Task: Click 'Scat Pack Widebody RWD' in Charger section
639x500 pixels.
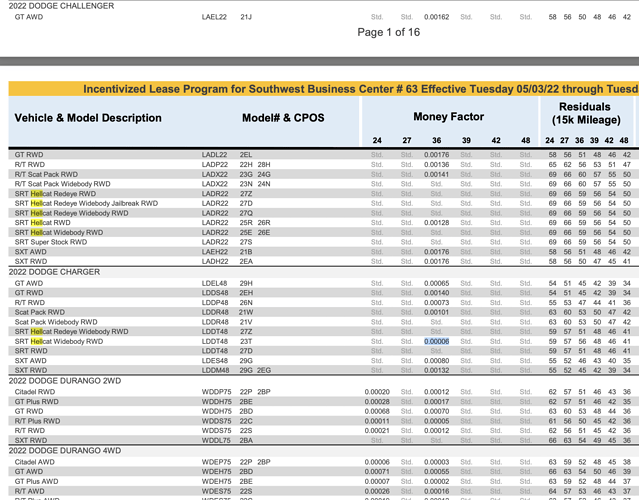Action: 56,322
